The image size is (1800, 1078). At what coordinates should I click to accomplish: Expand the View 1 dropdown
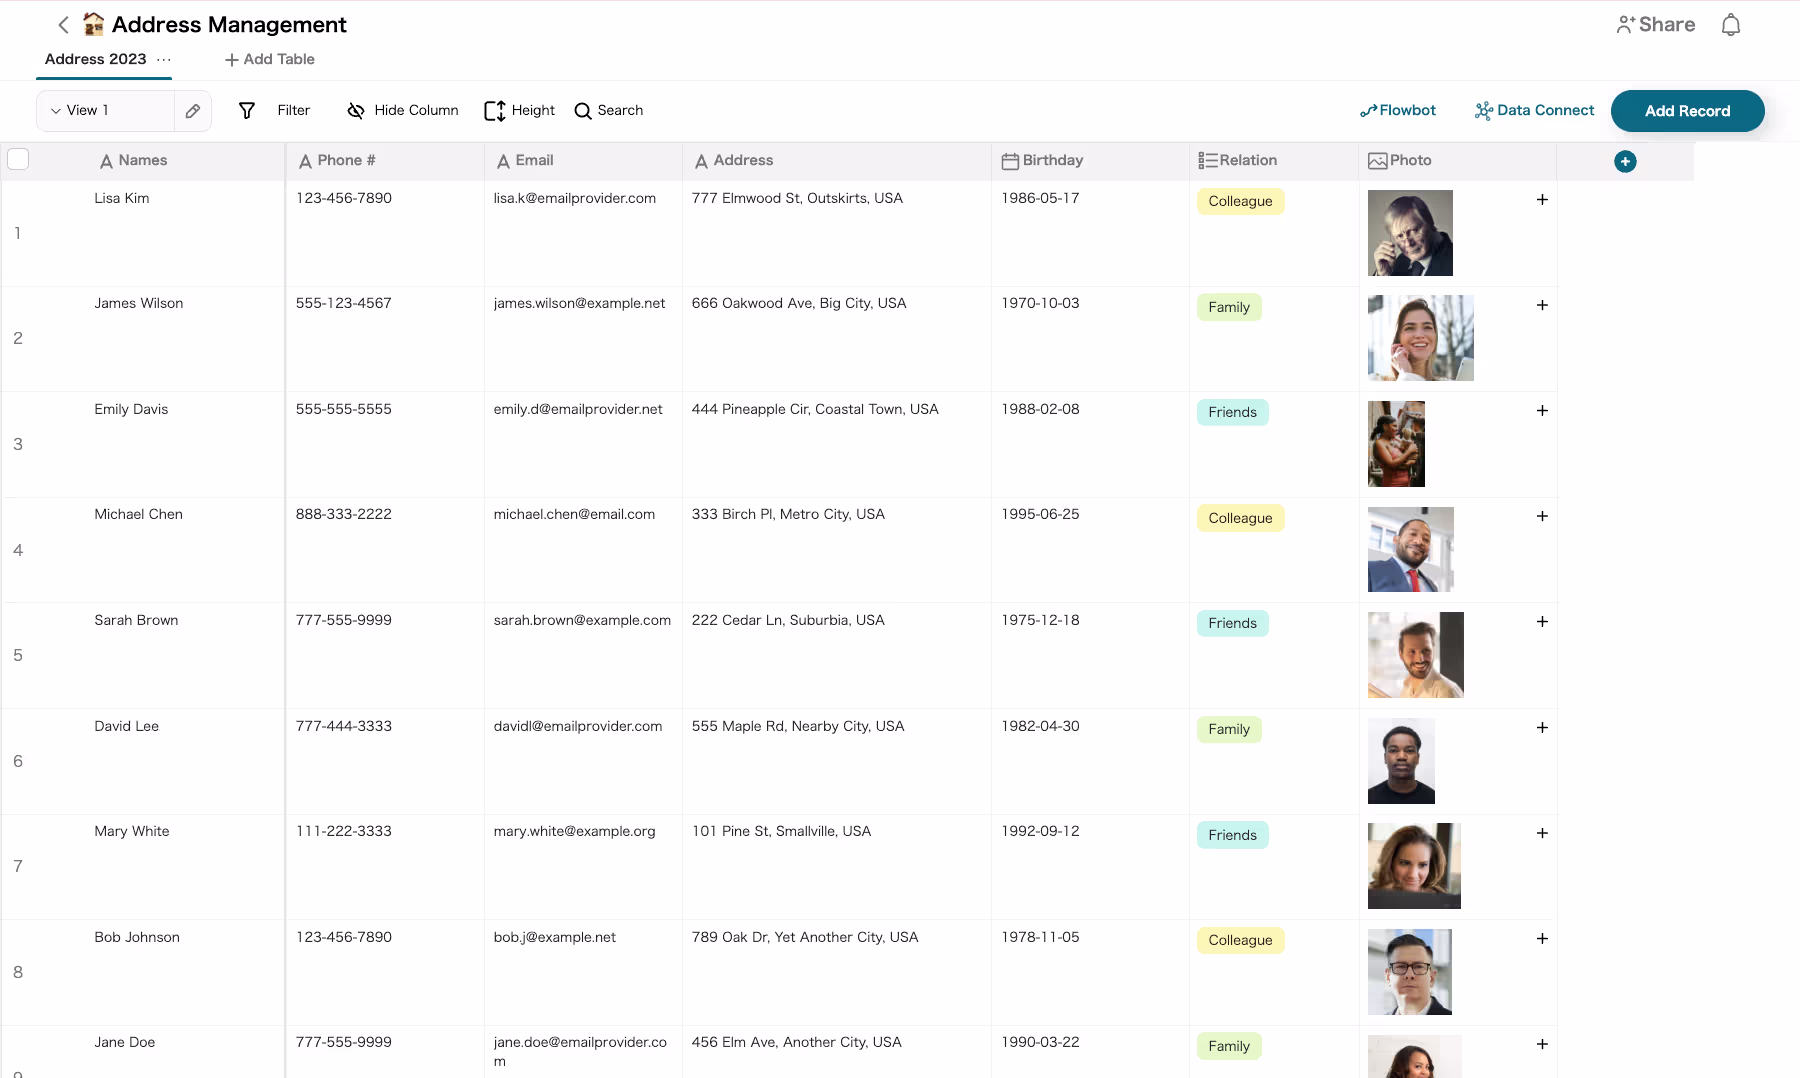click(x=80, y=111)
